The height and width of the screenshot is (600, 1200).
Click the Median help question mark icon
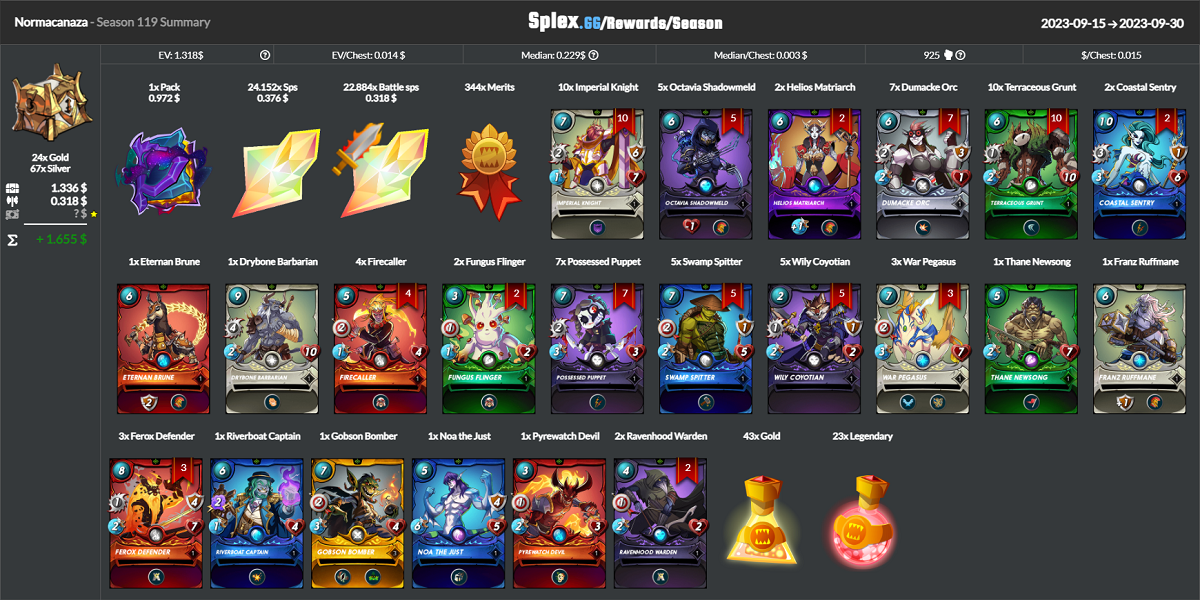pyautogui.click(x=594, y=56)
